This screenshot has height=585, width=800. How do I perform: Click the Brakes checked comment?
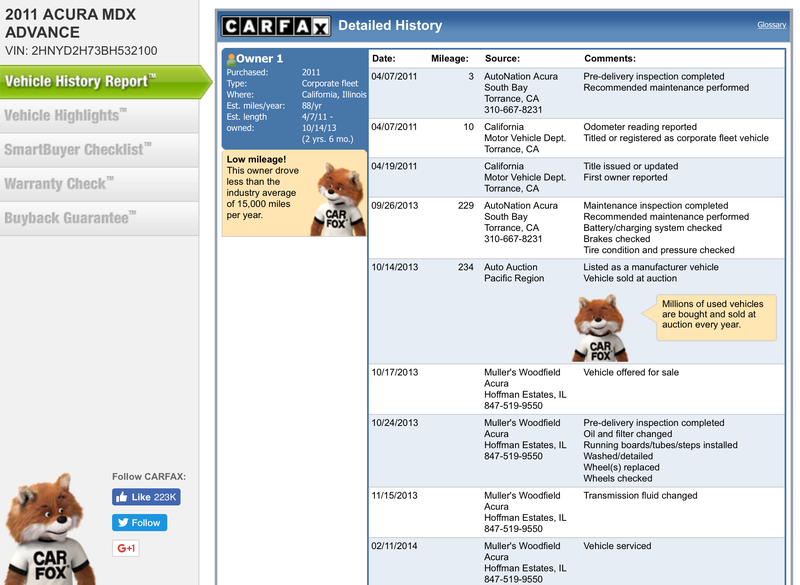point(617,239)
